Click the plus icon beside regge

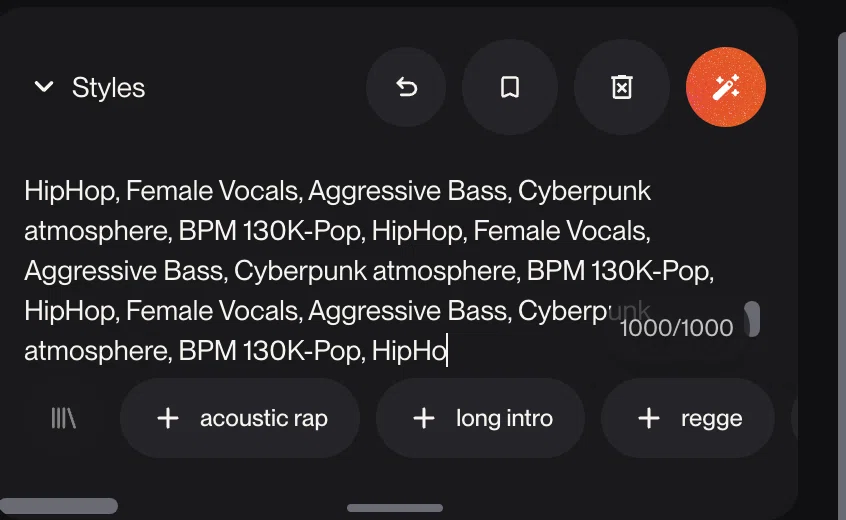(x=649, y=418)
